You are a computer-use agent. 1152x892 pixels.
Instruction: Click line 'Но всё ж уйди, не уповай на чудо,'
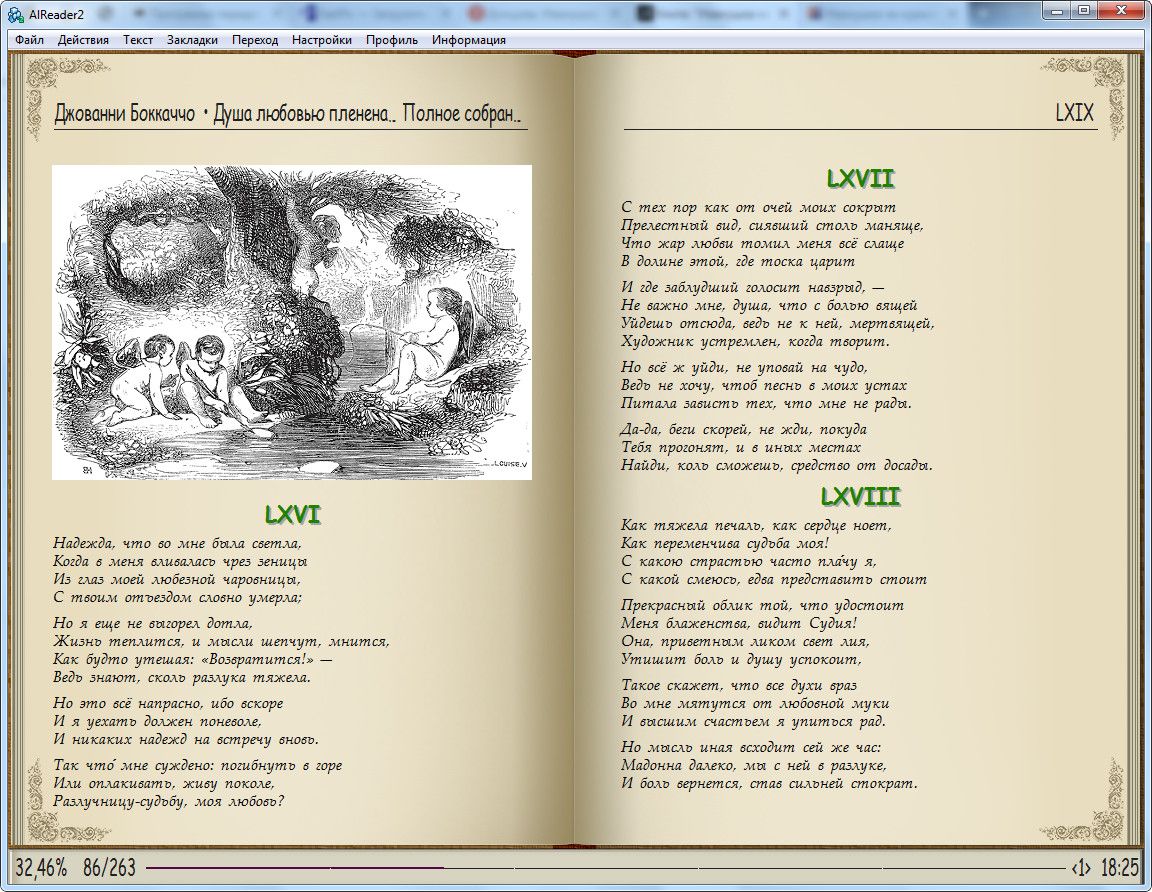pyautogui.click(x=744, y=367)
